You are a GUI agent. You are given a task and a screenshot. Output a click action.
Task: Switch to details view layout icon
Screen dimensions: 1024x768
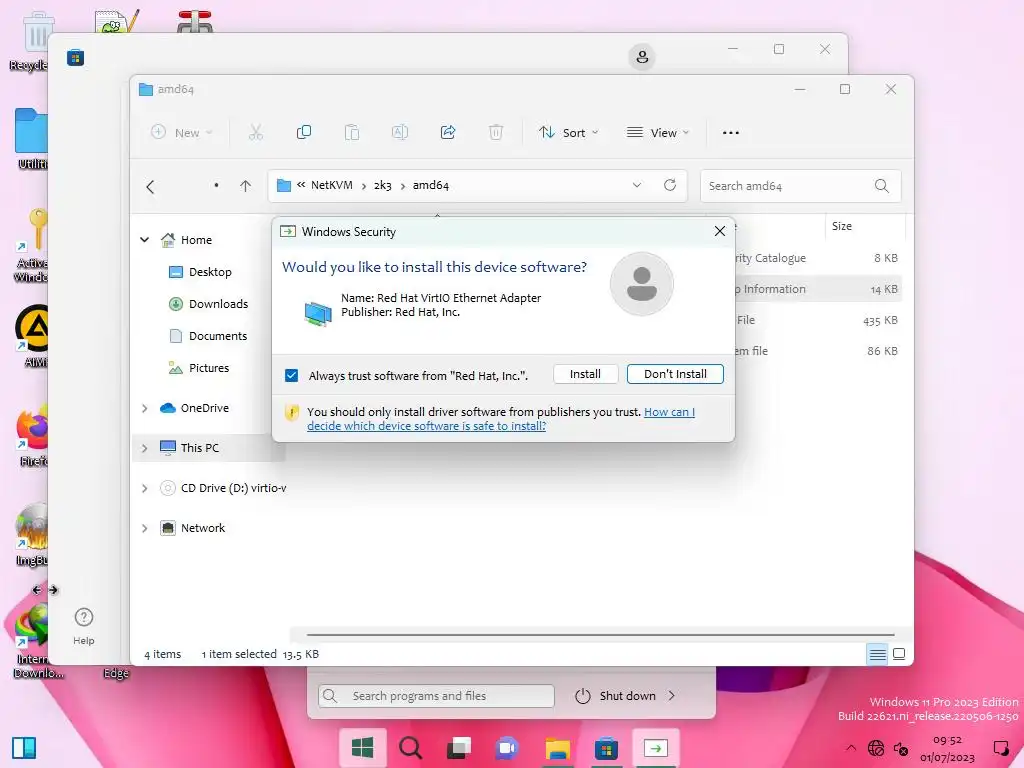tap(878, 654)
